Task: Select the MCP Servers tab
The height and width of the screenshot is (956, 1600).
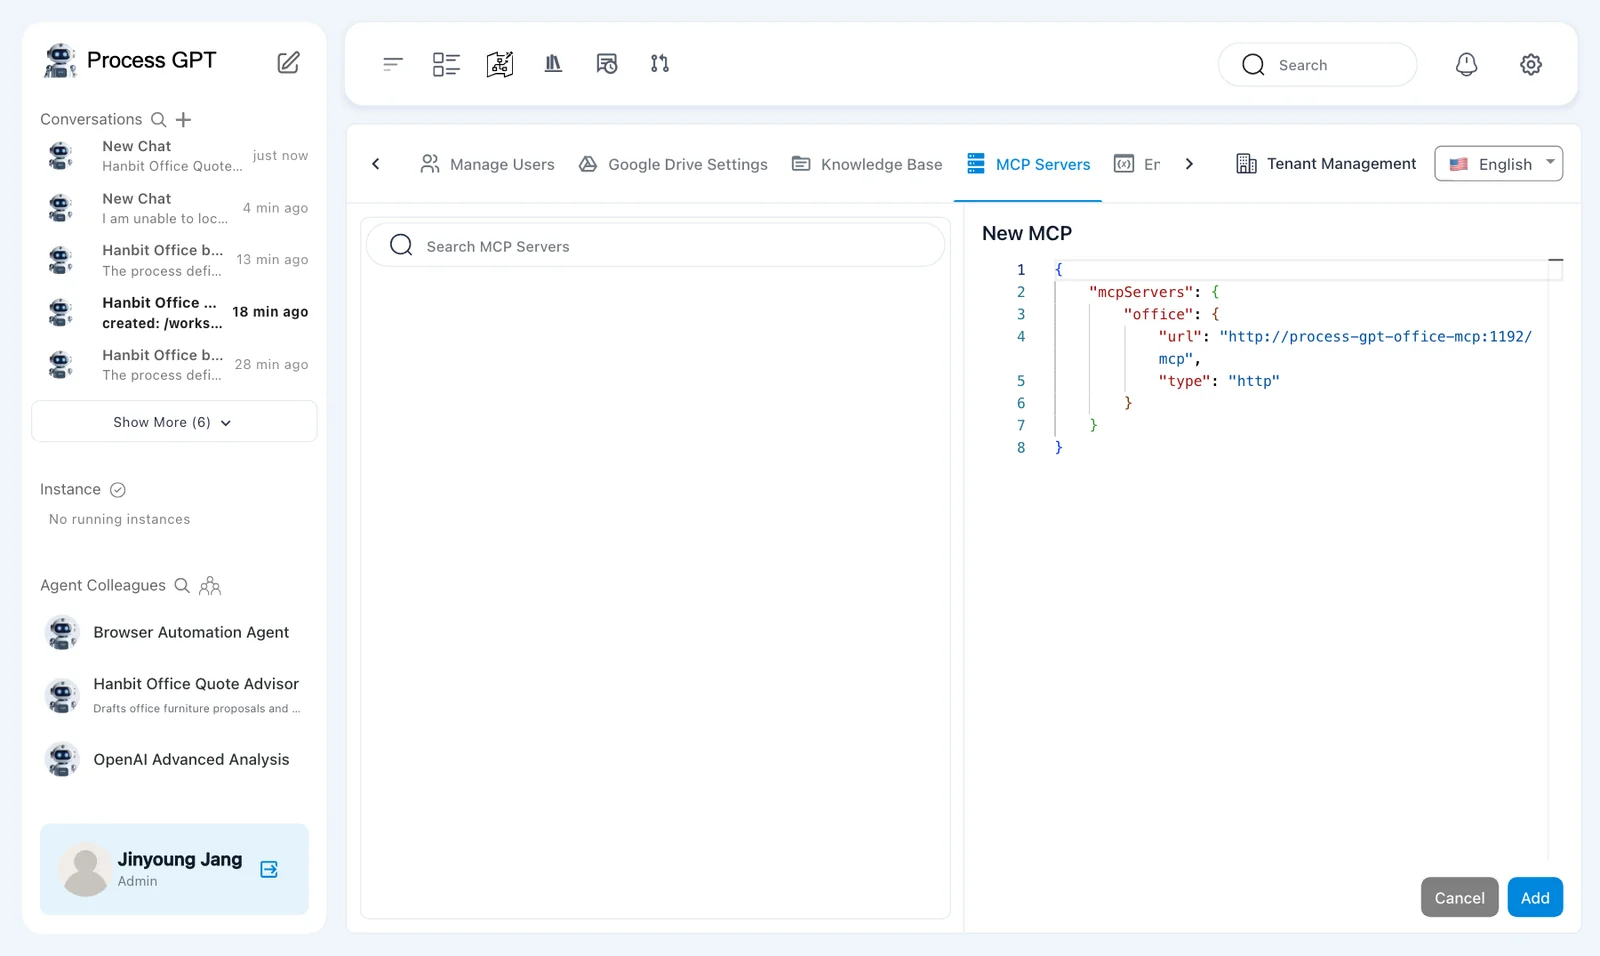Action: point(1028,164)
